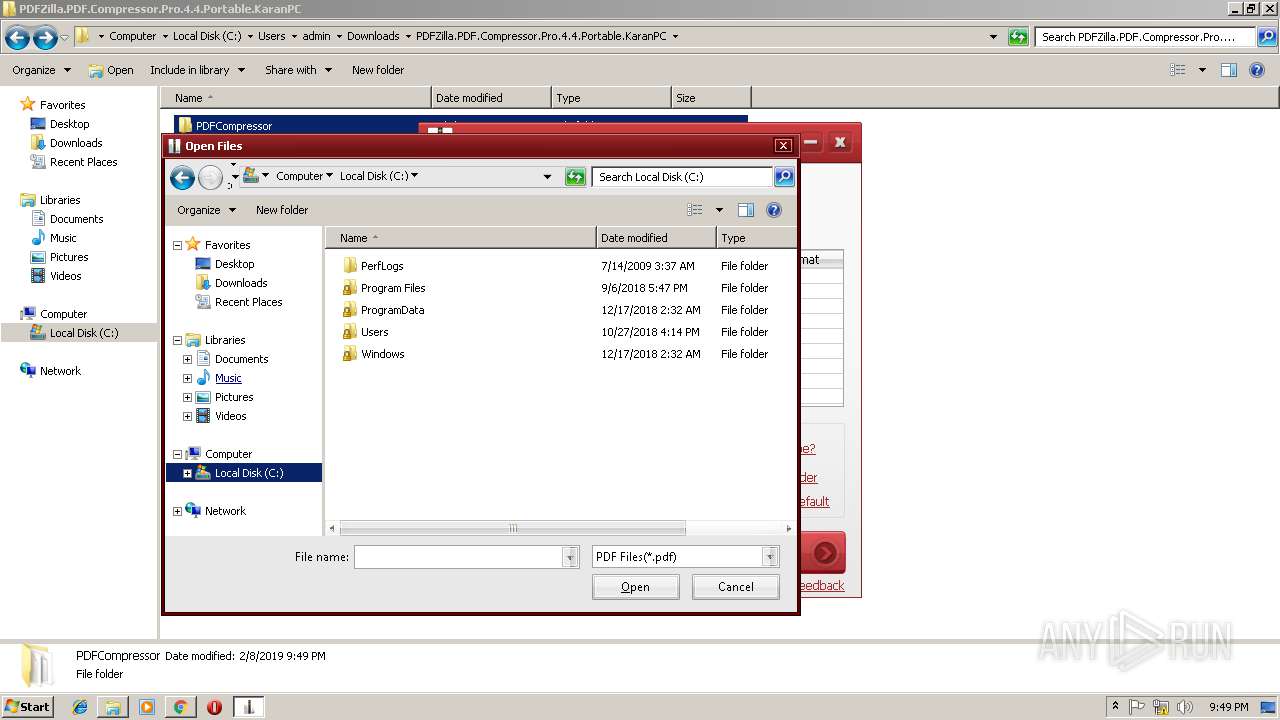This screenshot has width=1280, height=720.
Task: Click Open in Explorer toolbar
Action: click(x=111, y=70)
